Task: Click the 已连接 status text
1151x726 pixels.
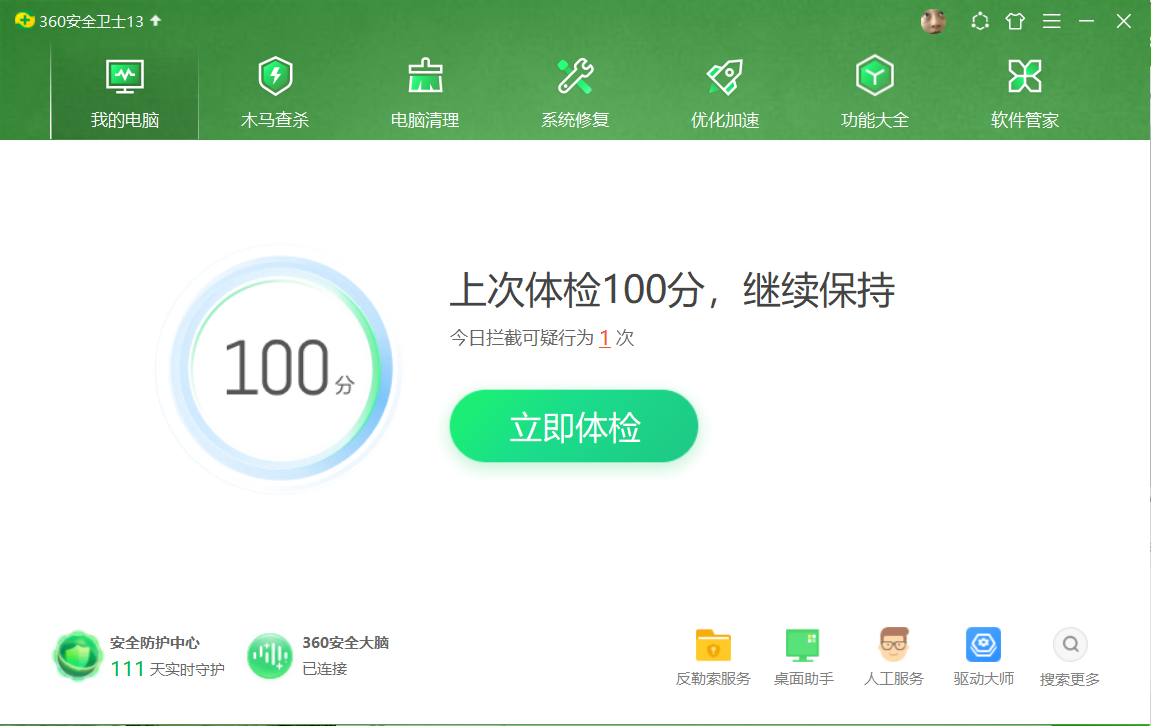Action: (324, 669)
